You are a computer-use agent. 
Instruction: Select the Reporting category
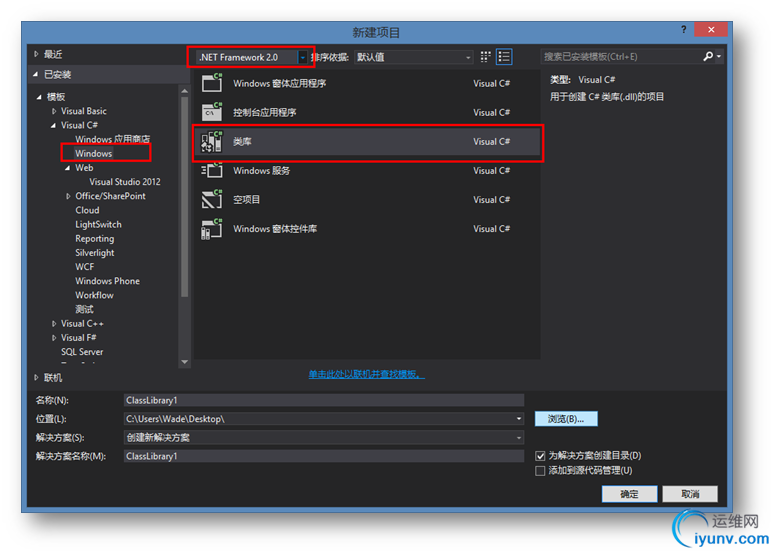(94, 239)
